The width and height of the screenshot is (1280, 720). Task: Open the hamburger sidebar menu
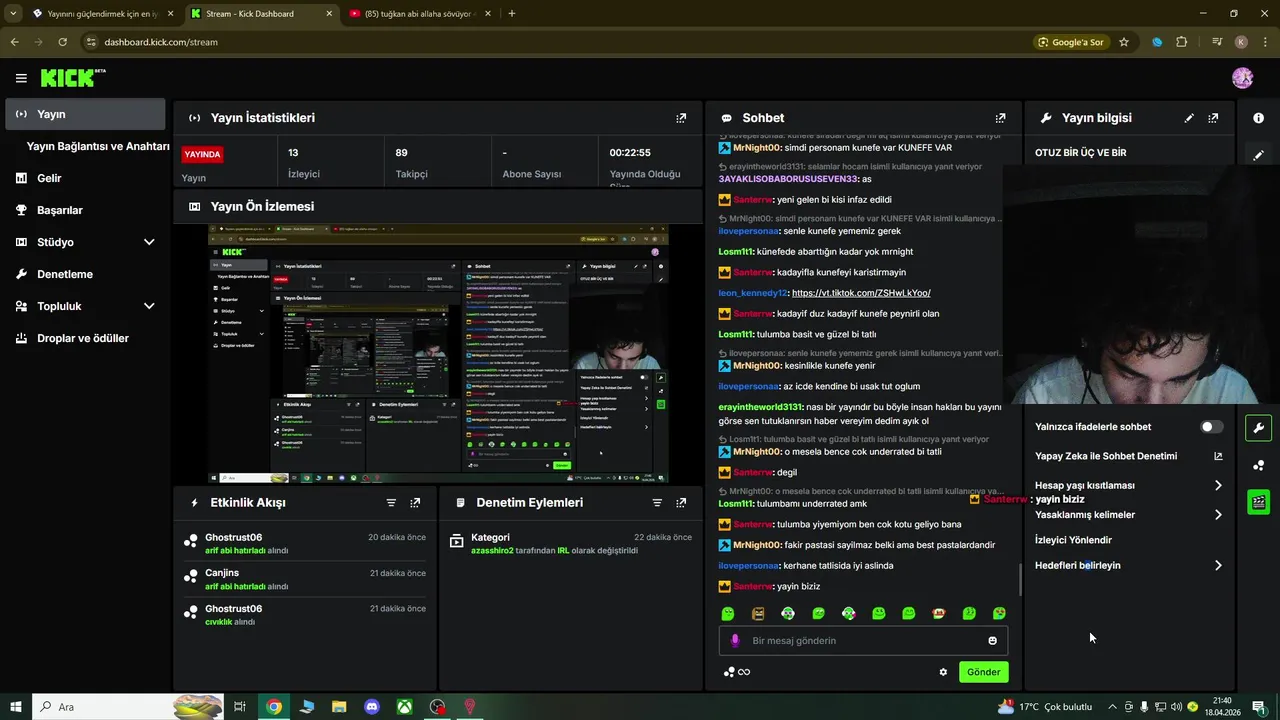click(21, 78)
